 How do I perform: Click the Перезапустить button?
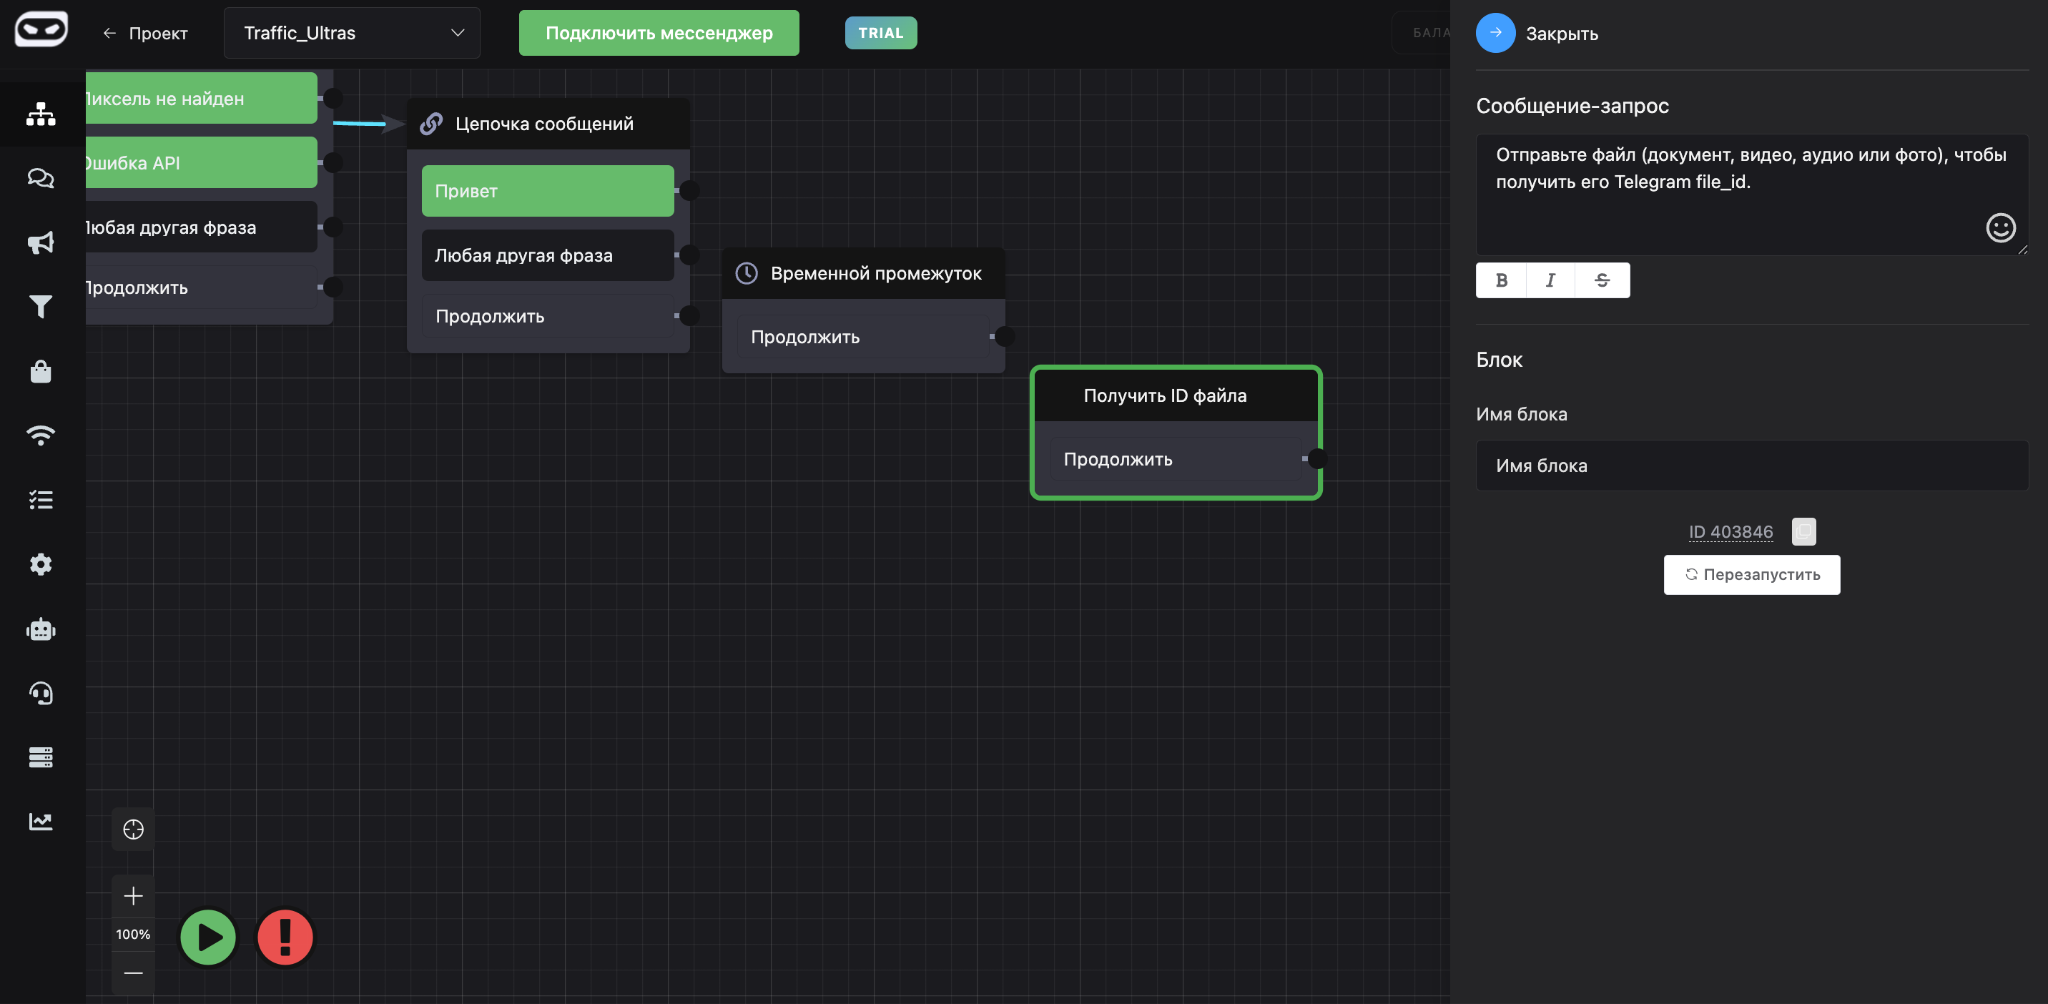[1752, 575]
